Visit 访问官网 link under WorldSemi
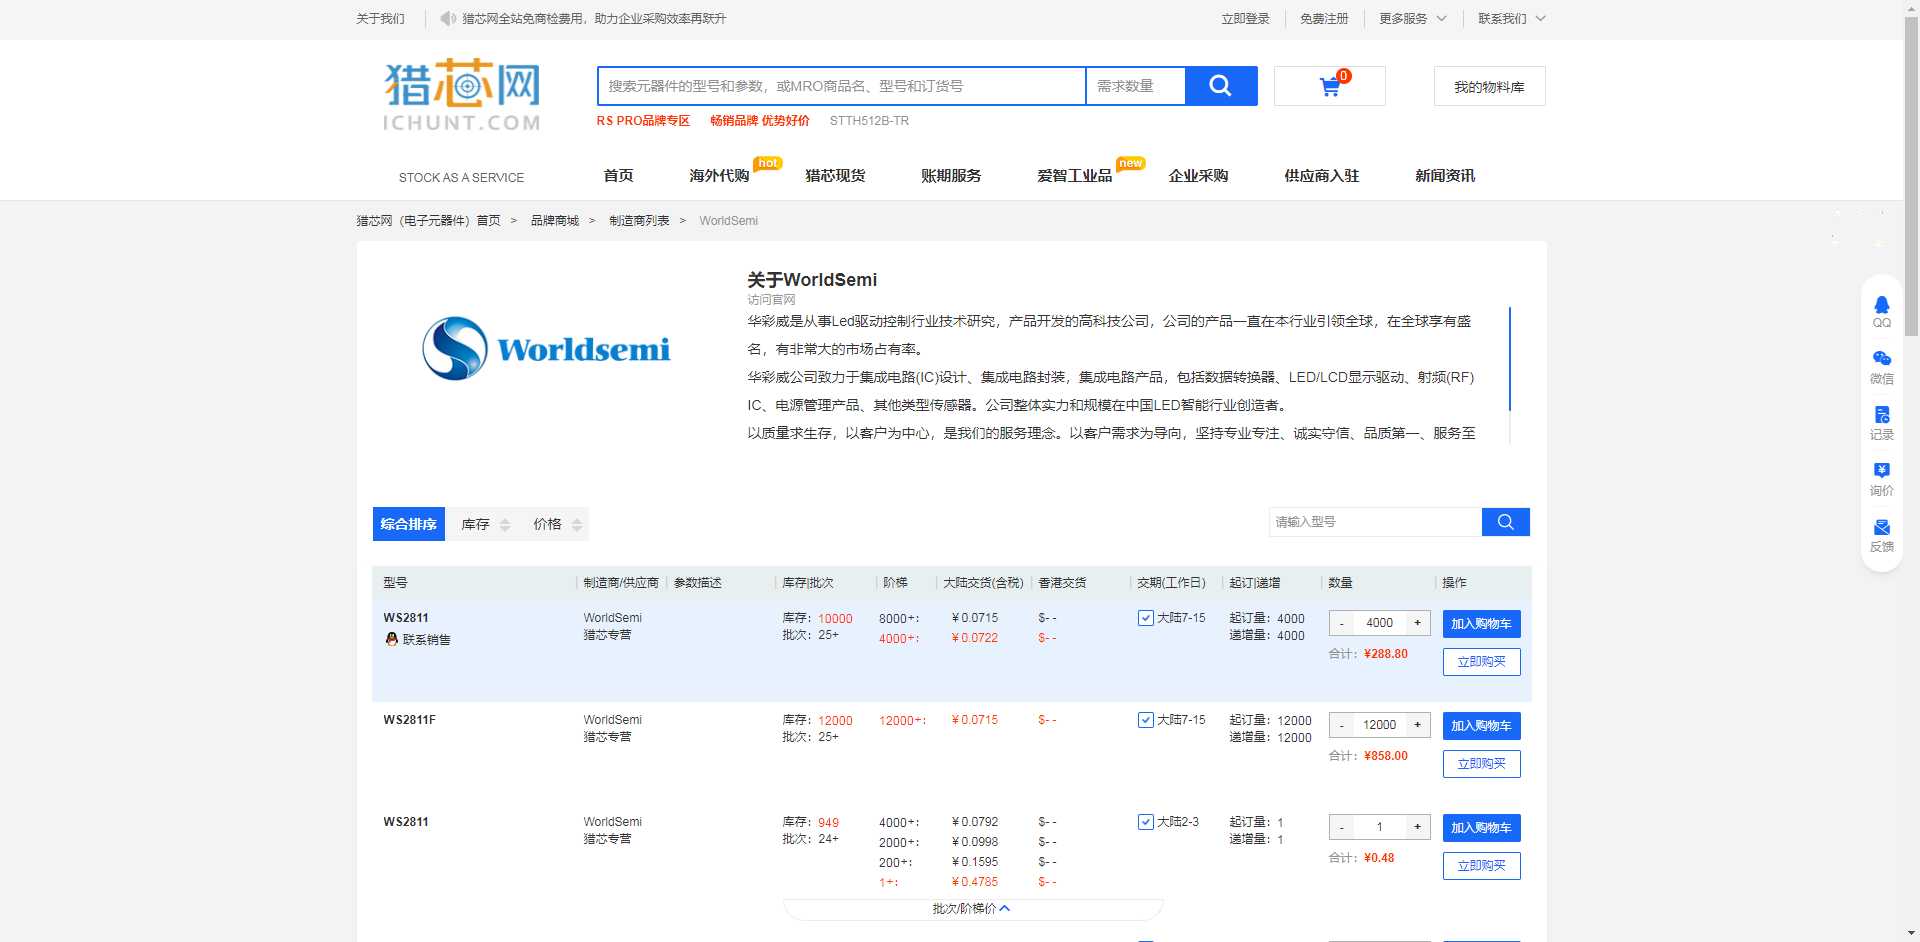 coord(771,300)
